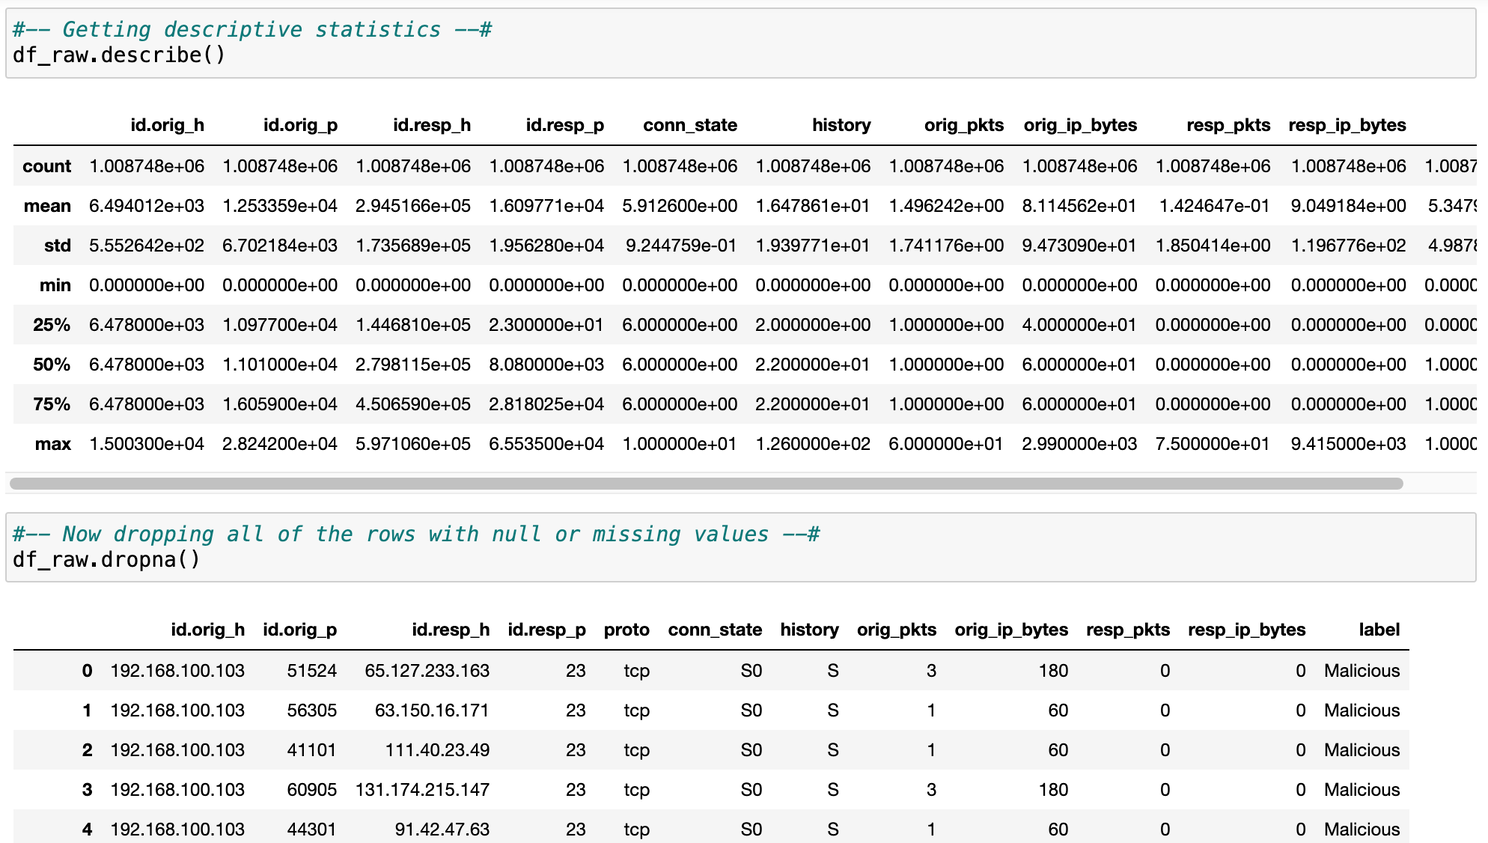This screenshot has width=1488, height=843.
Task: Select origin port value 56305
Action: 311,711
